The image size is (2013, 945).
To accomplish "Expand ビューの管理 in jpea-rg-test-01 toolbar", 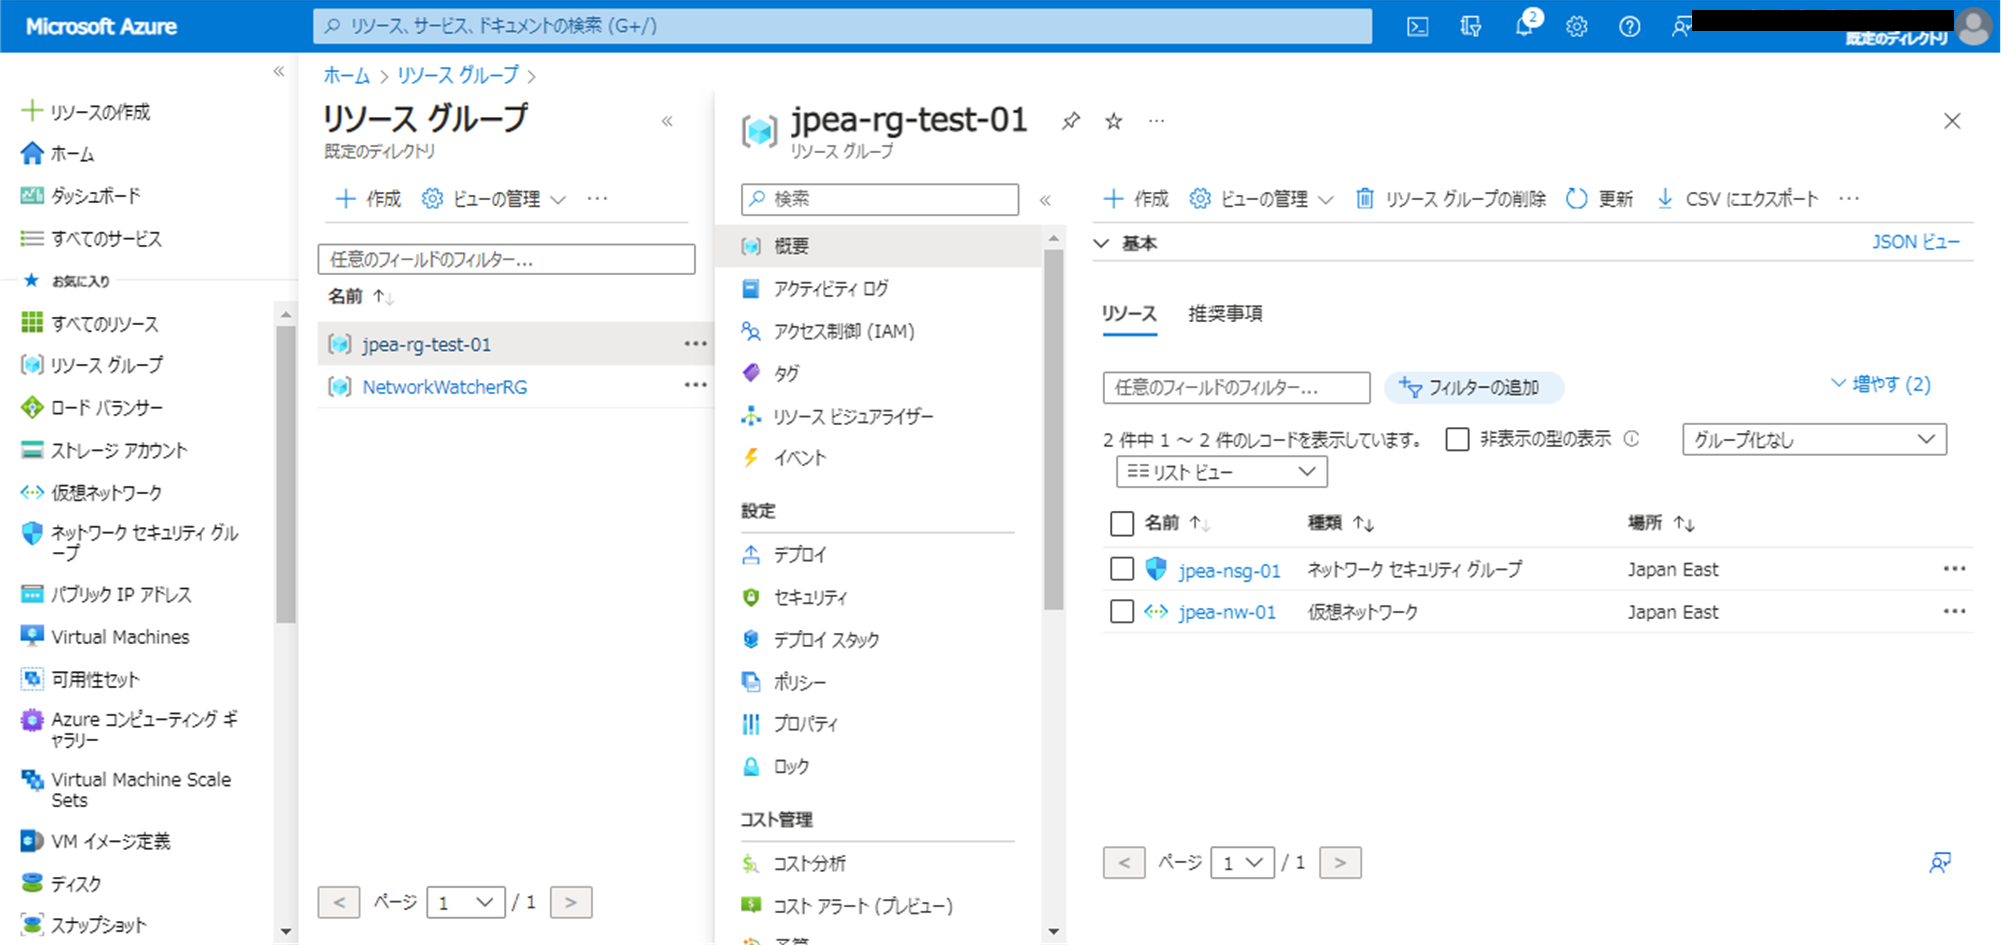I will (1261, 199).
